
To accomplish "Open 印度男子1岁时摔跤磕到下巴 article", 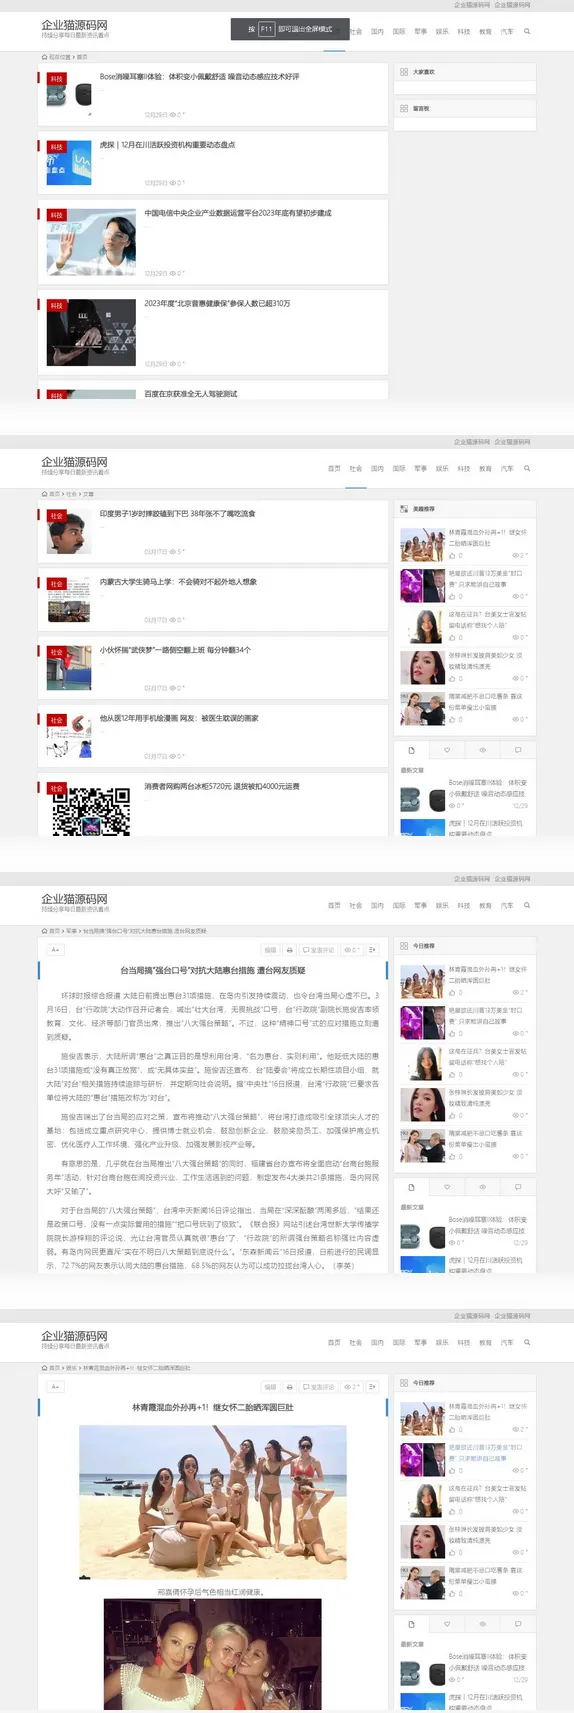I will pos(177,514).
